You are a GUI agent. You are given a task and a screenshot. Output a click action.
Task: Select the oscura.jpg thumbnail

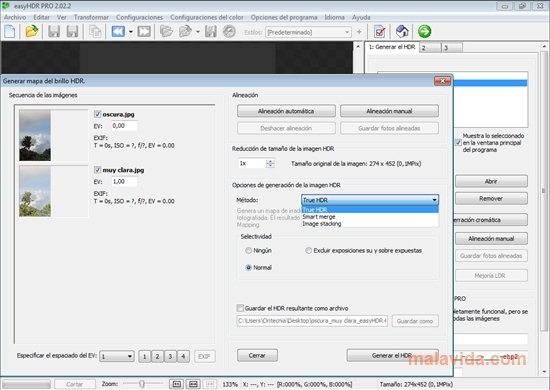[35, 135]
